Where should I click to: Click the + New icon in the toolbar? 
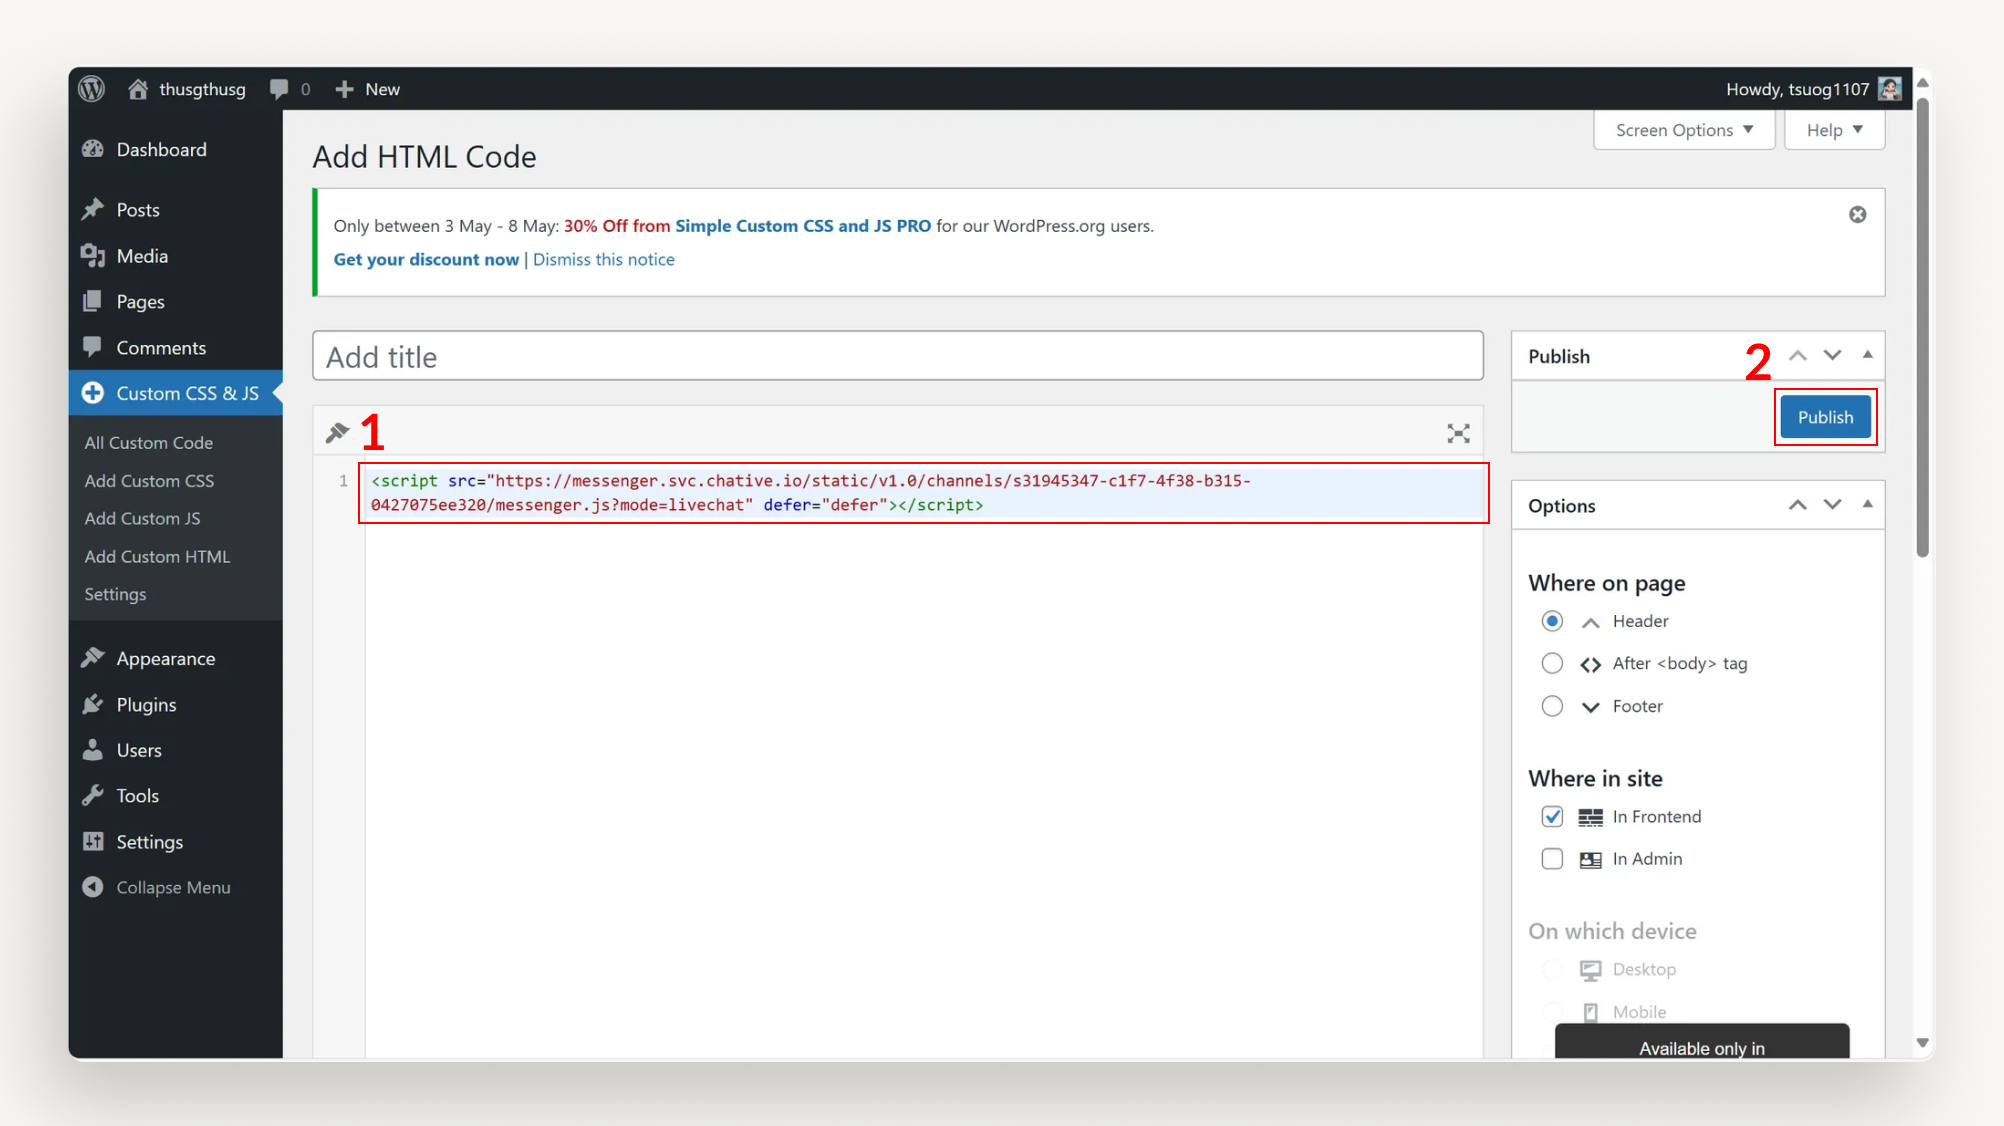[x=344, y=88]
